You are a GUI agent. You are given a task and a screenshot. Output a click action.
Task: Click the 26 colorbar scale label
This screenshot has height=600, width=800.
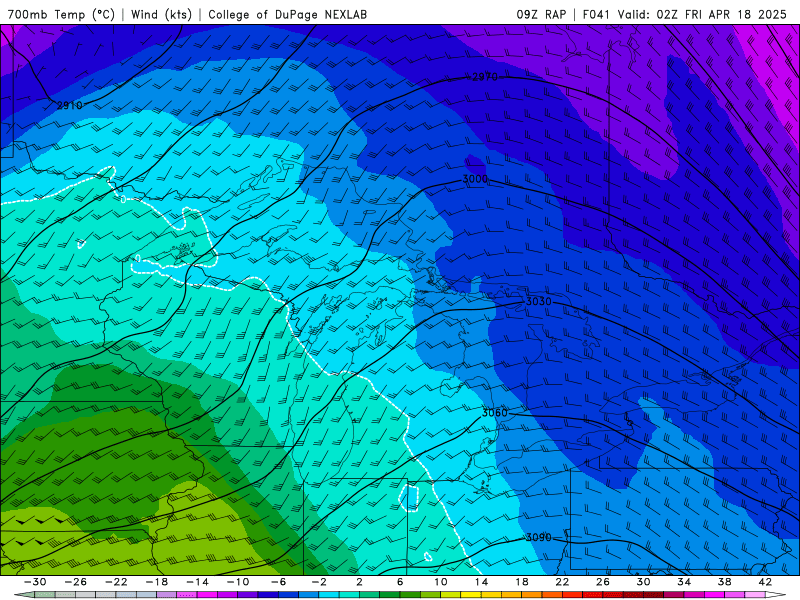click(x=603, y=582)
